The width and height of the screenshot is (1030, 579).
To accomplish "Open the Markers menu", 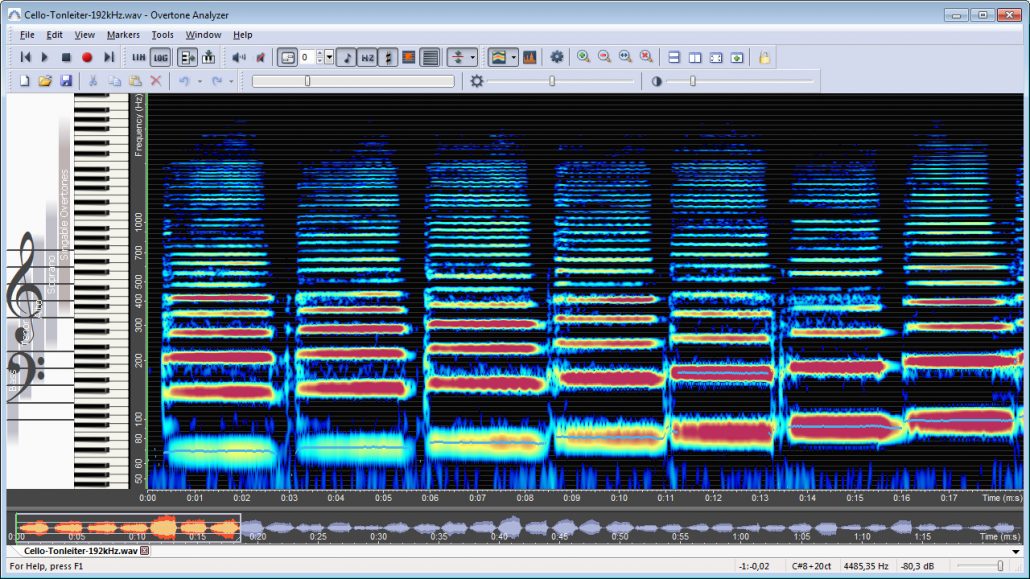I will pos(124,34).
